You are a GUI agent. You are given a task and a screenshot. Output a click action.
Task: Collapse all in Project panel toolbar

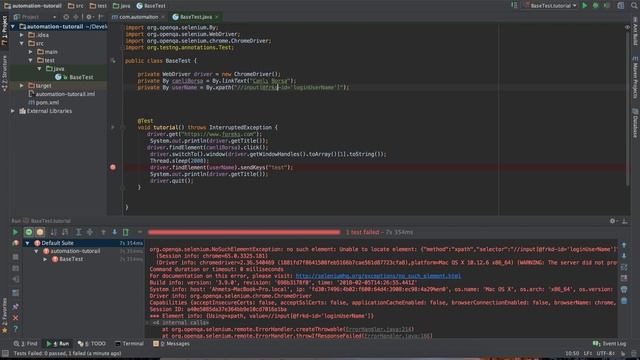point(76,17)
